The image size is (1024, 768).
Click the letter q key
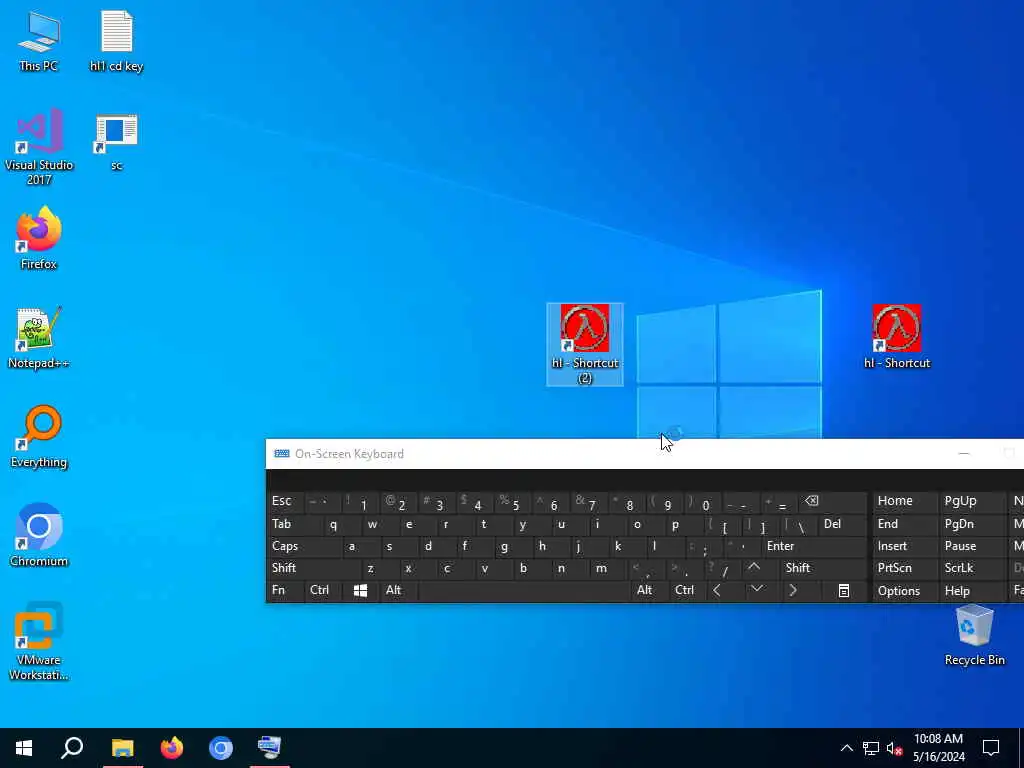342,524
